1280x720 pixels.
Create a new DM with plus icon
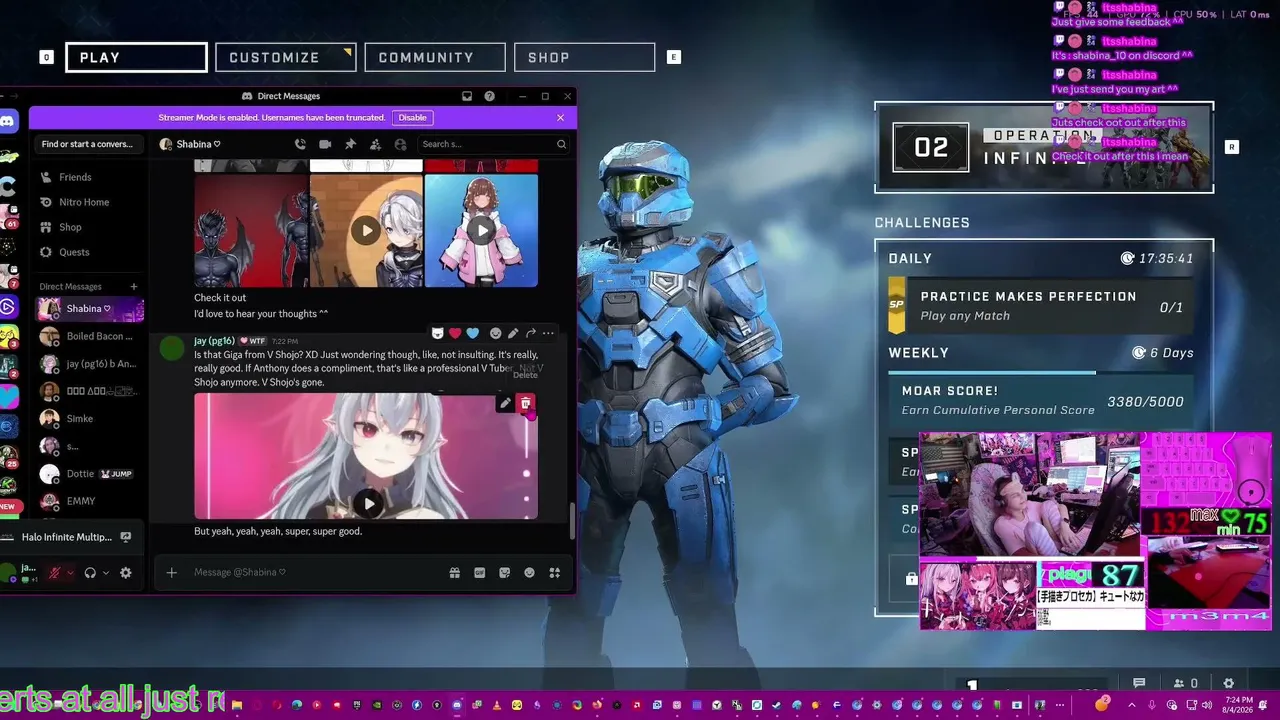tap(134, 287)
